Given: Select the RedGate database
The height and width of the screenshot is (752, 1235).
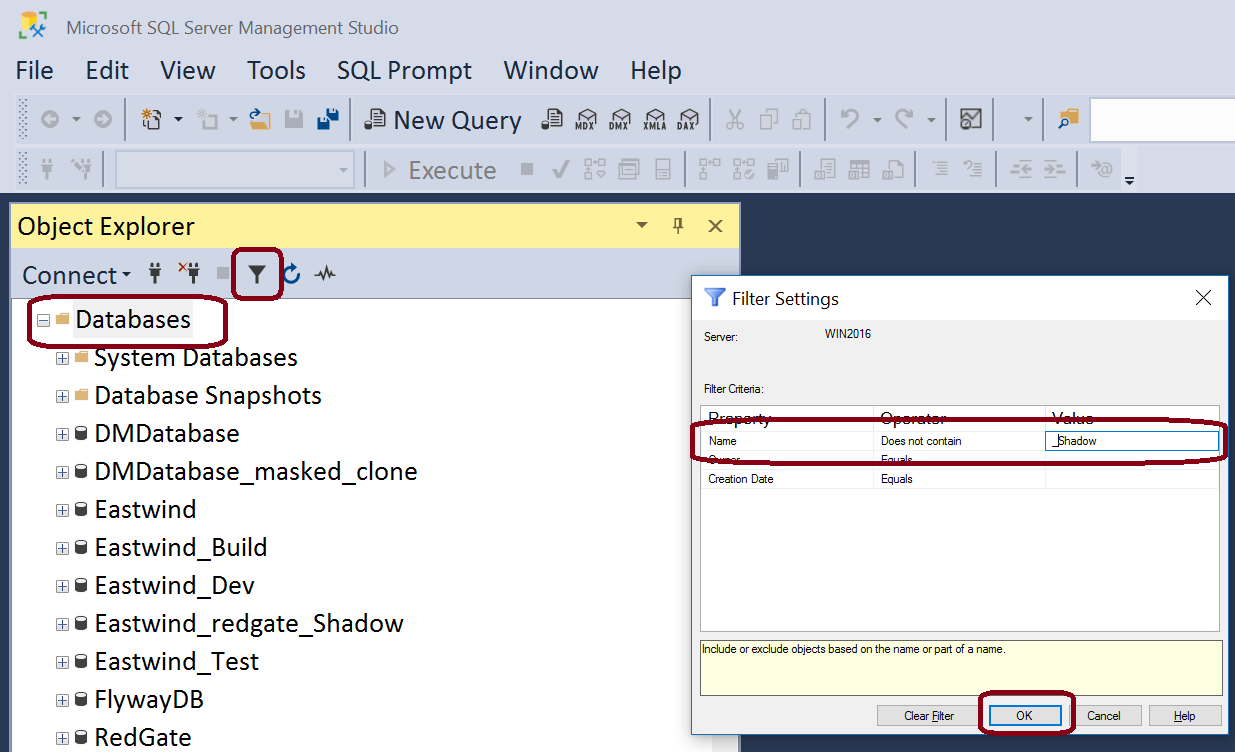Looking at the screenshot, I should coord(142,738).
